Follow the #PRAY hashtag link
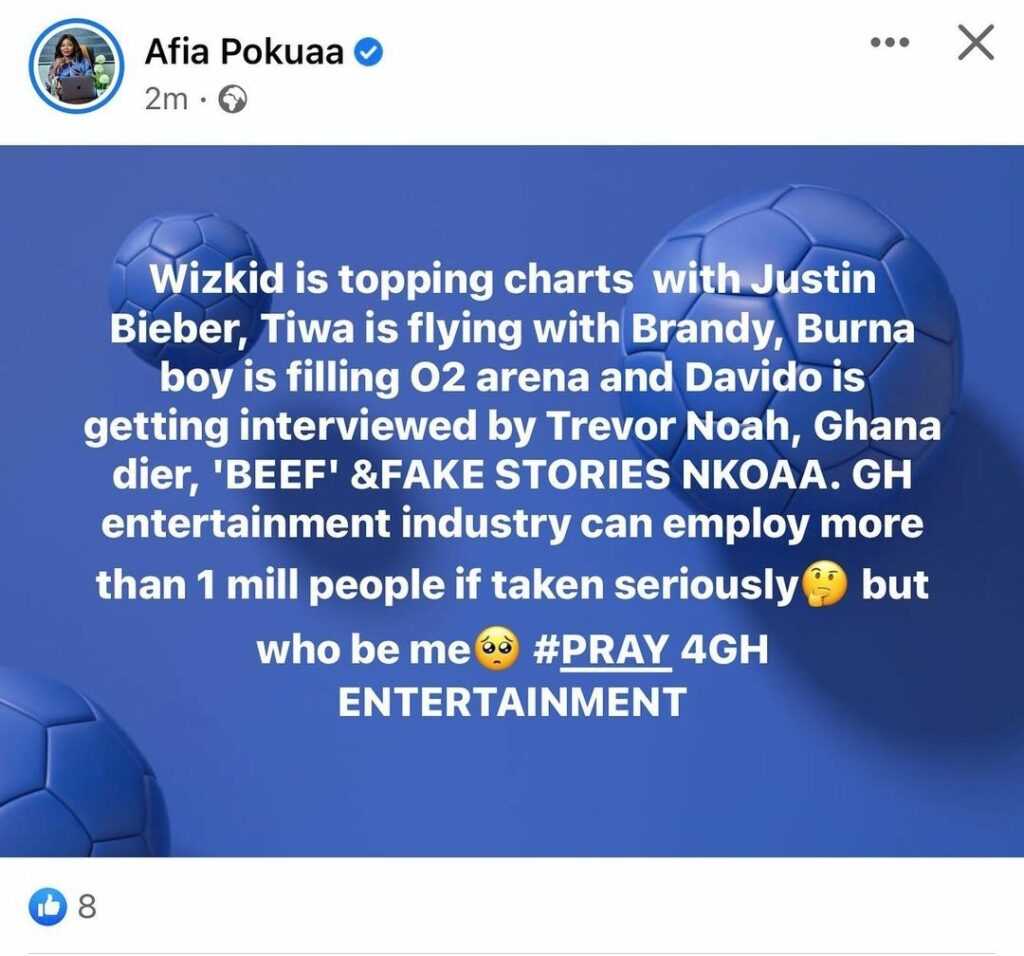The width and height of the screenshot is (1024, 956). (602, 650)
